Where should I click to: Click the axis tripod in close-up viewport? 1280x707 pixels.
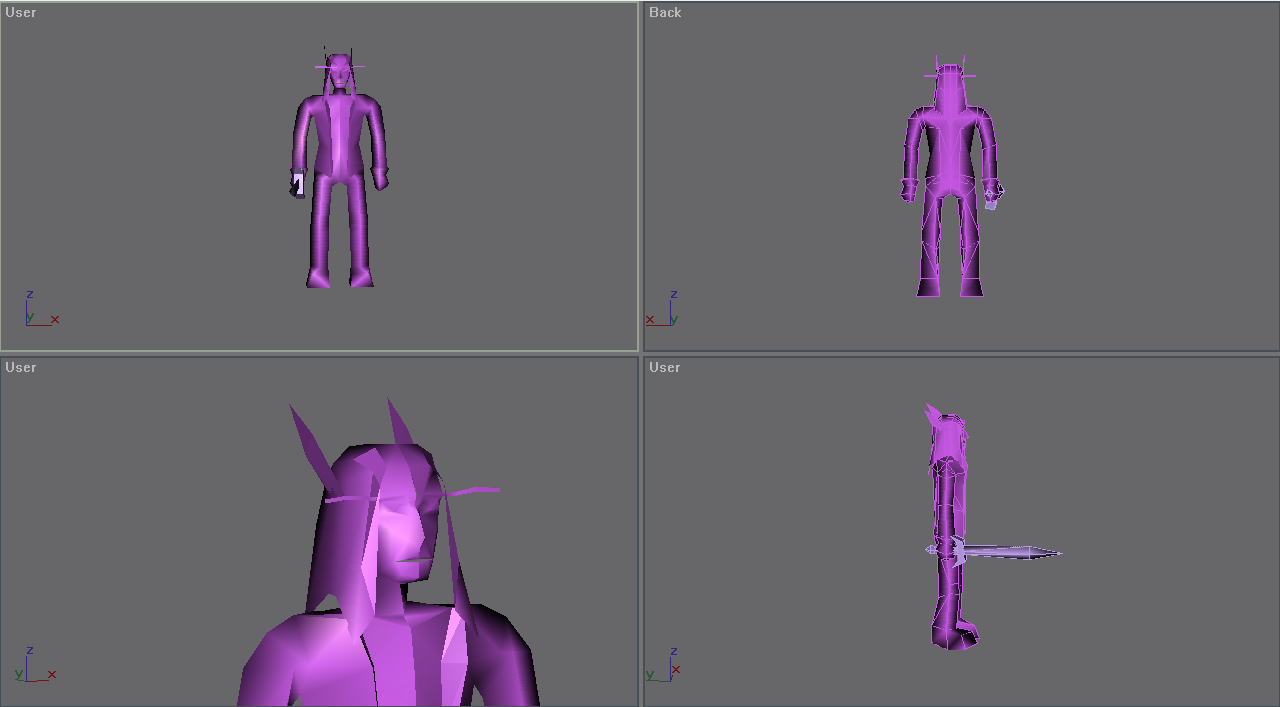click(x=36, y=665)
